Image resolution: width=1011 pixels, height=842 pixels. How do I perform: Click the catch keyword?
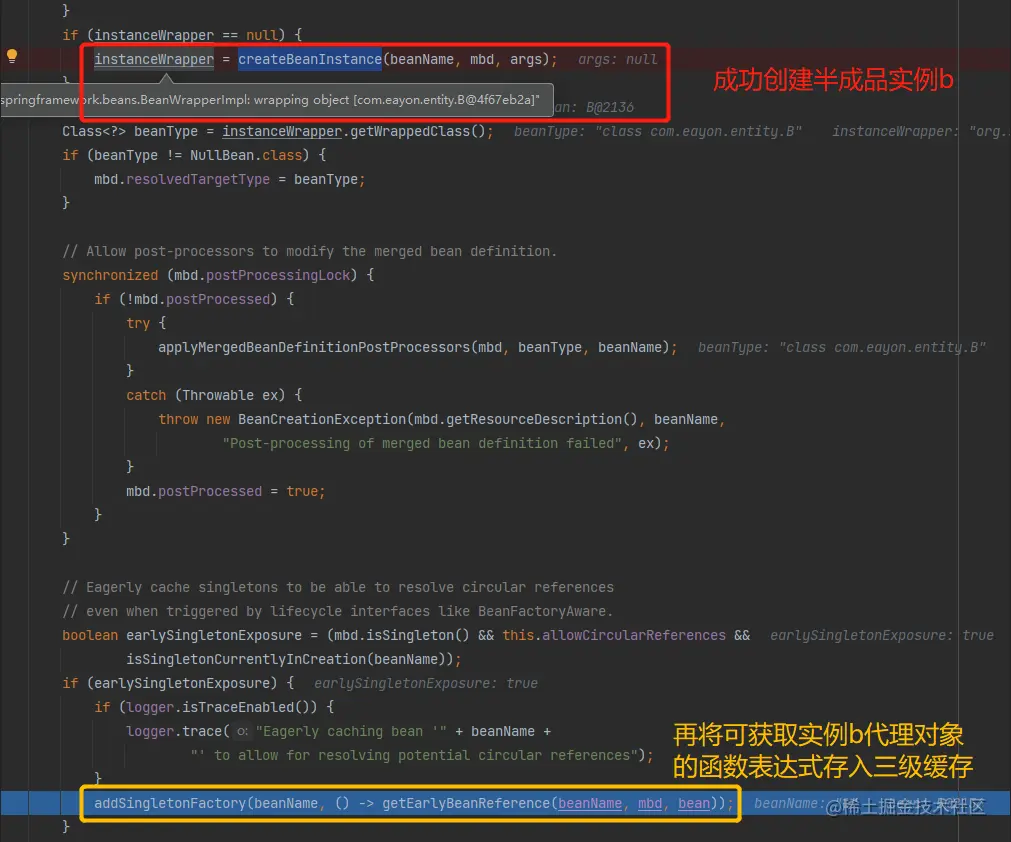[146, 395]
